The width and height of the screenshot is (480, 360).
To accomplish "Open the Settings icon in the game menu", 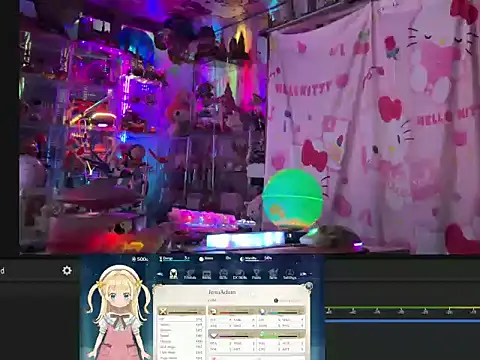I will coord(289,274).
